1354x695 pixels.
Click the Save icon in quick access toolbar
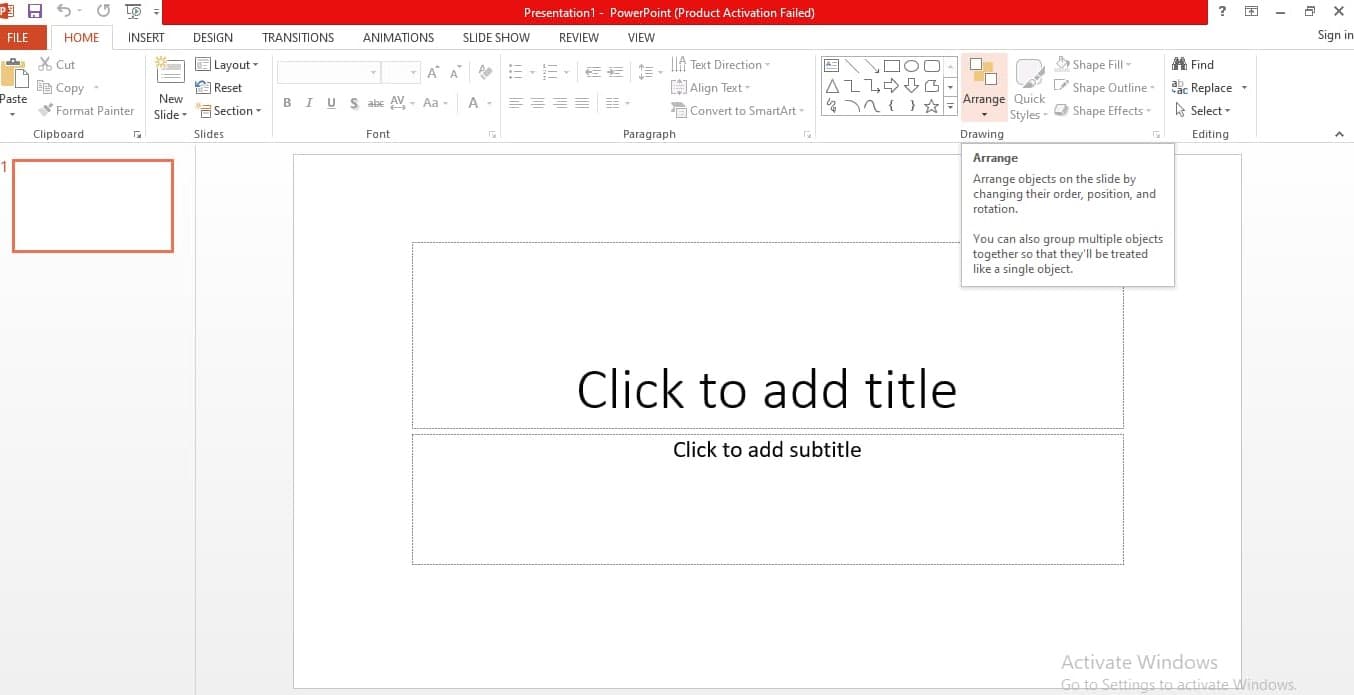35,11
